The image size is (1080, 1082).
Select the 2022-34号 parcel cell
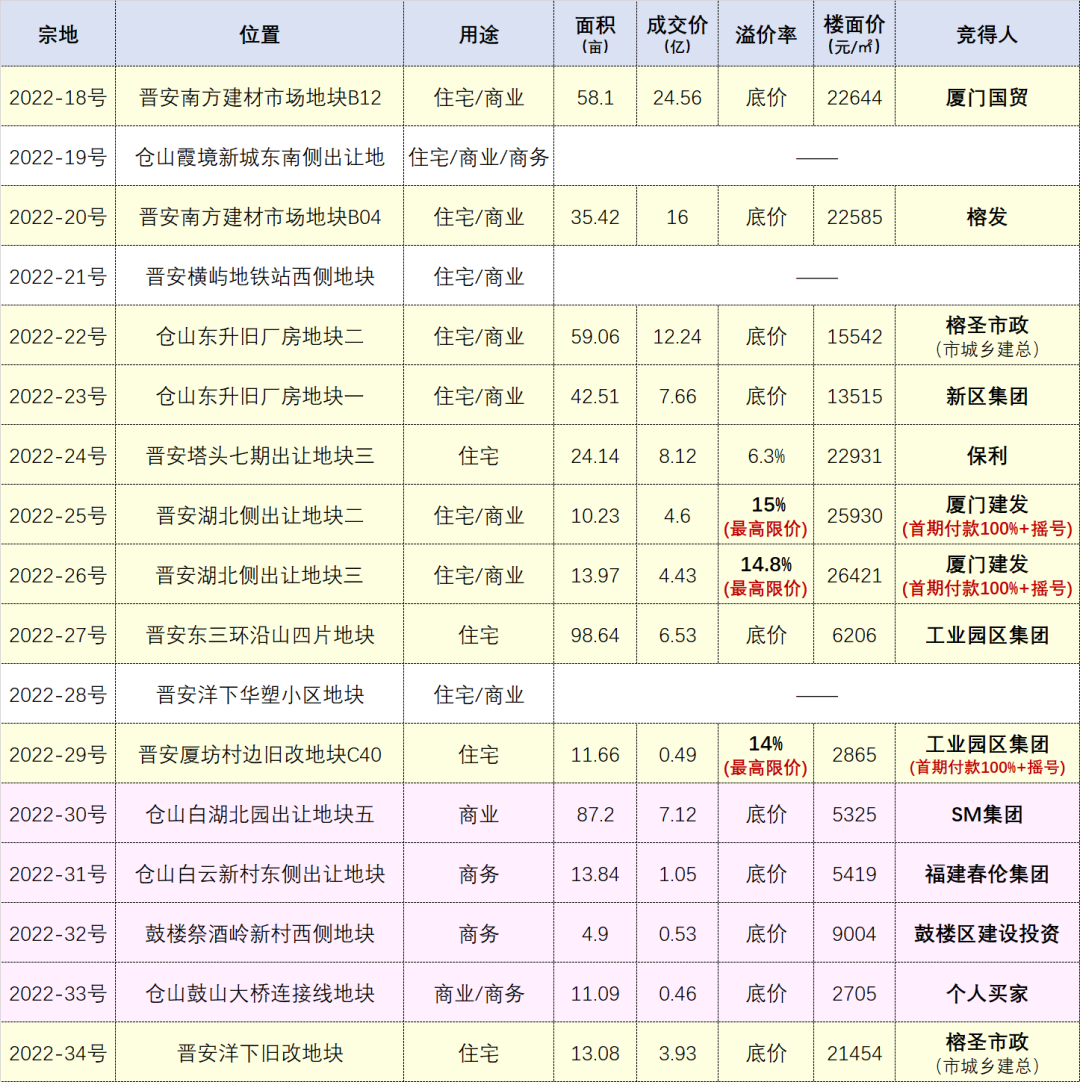(x=58, y=1053)
